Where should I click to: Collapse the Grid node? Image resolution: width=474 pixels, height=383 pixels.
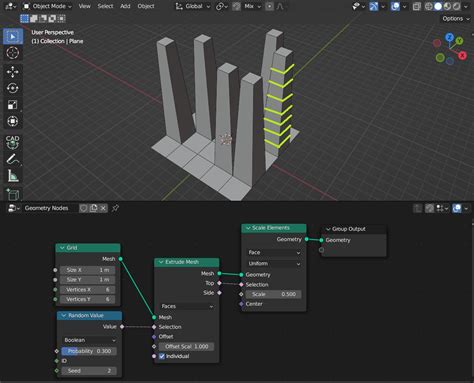(x=62, y=248)
